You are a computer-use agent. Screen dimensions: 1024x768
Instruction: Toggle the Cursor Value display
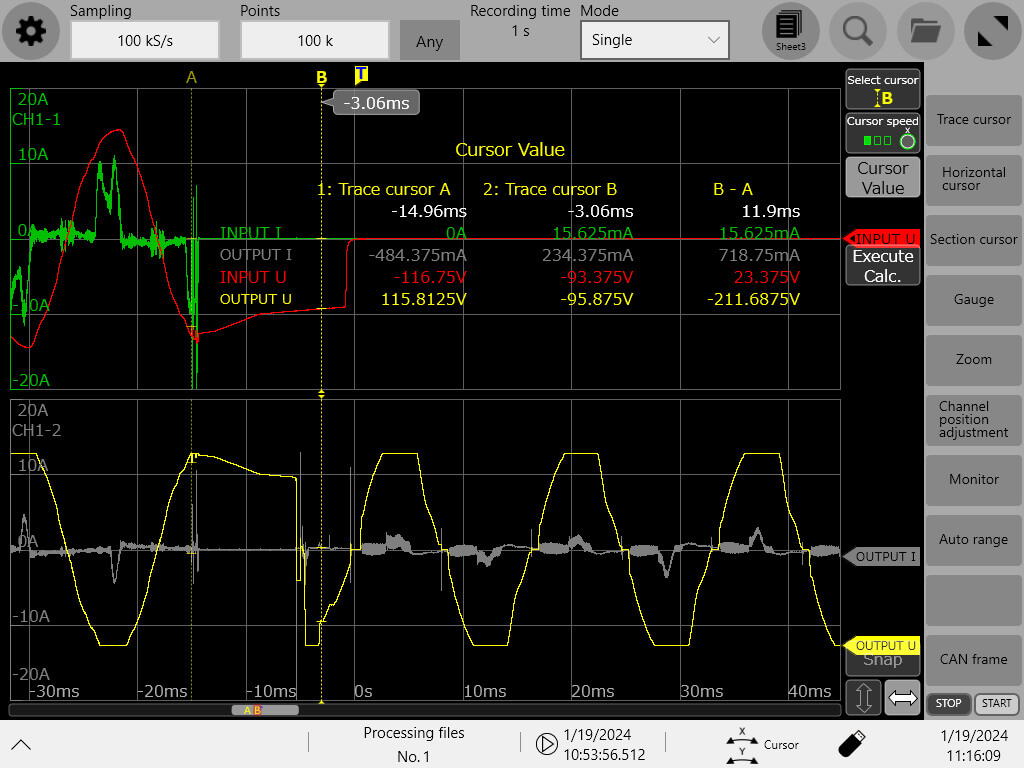(882, 178)
